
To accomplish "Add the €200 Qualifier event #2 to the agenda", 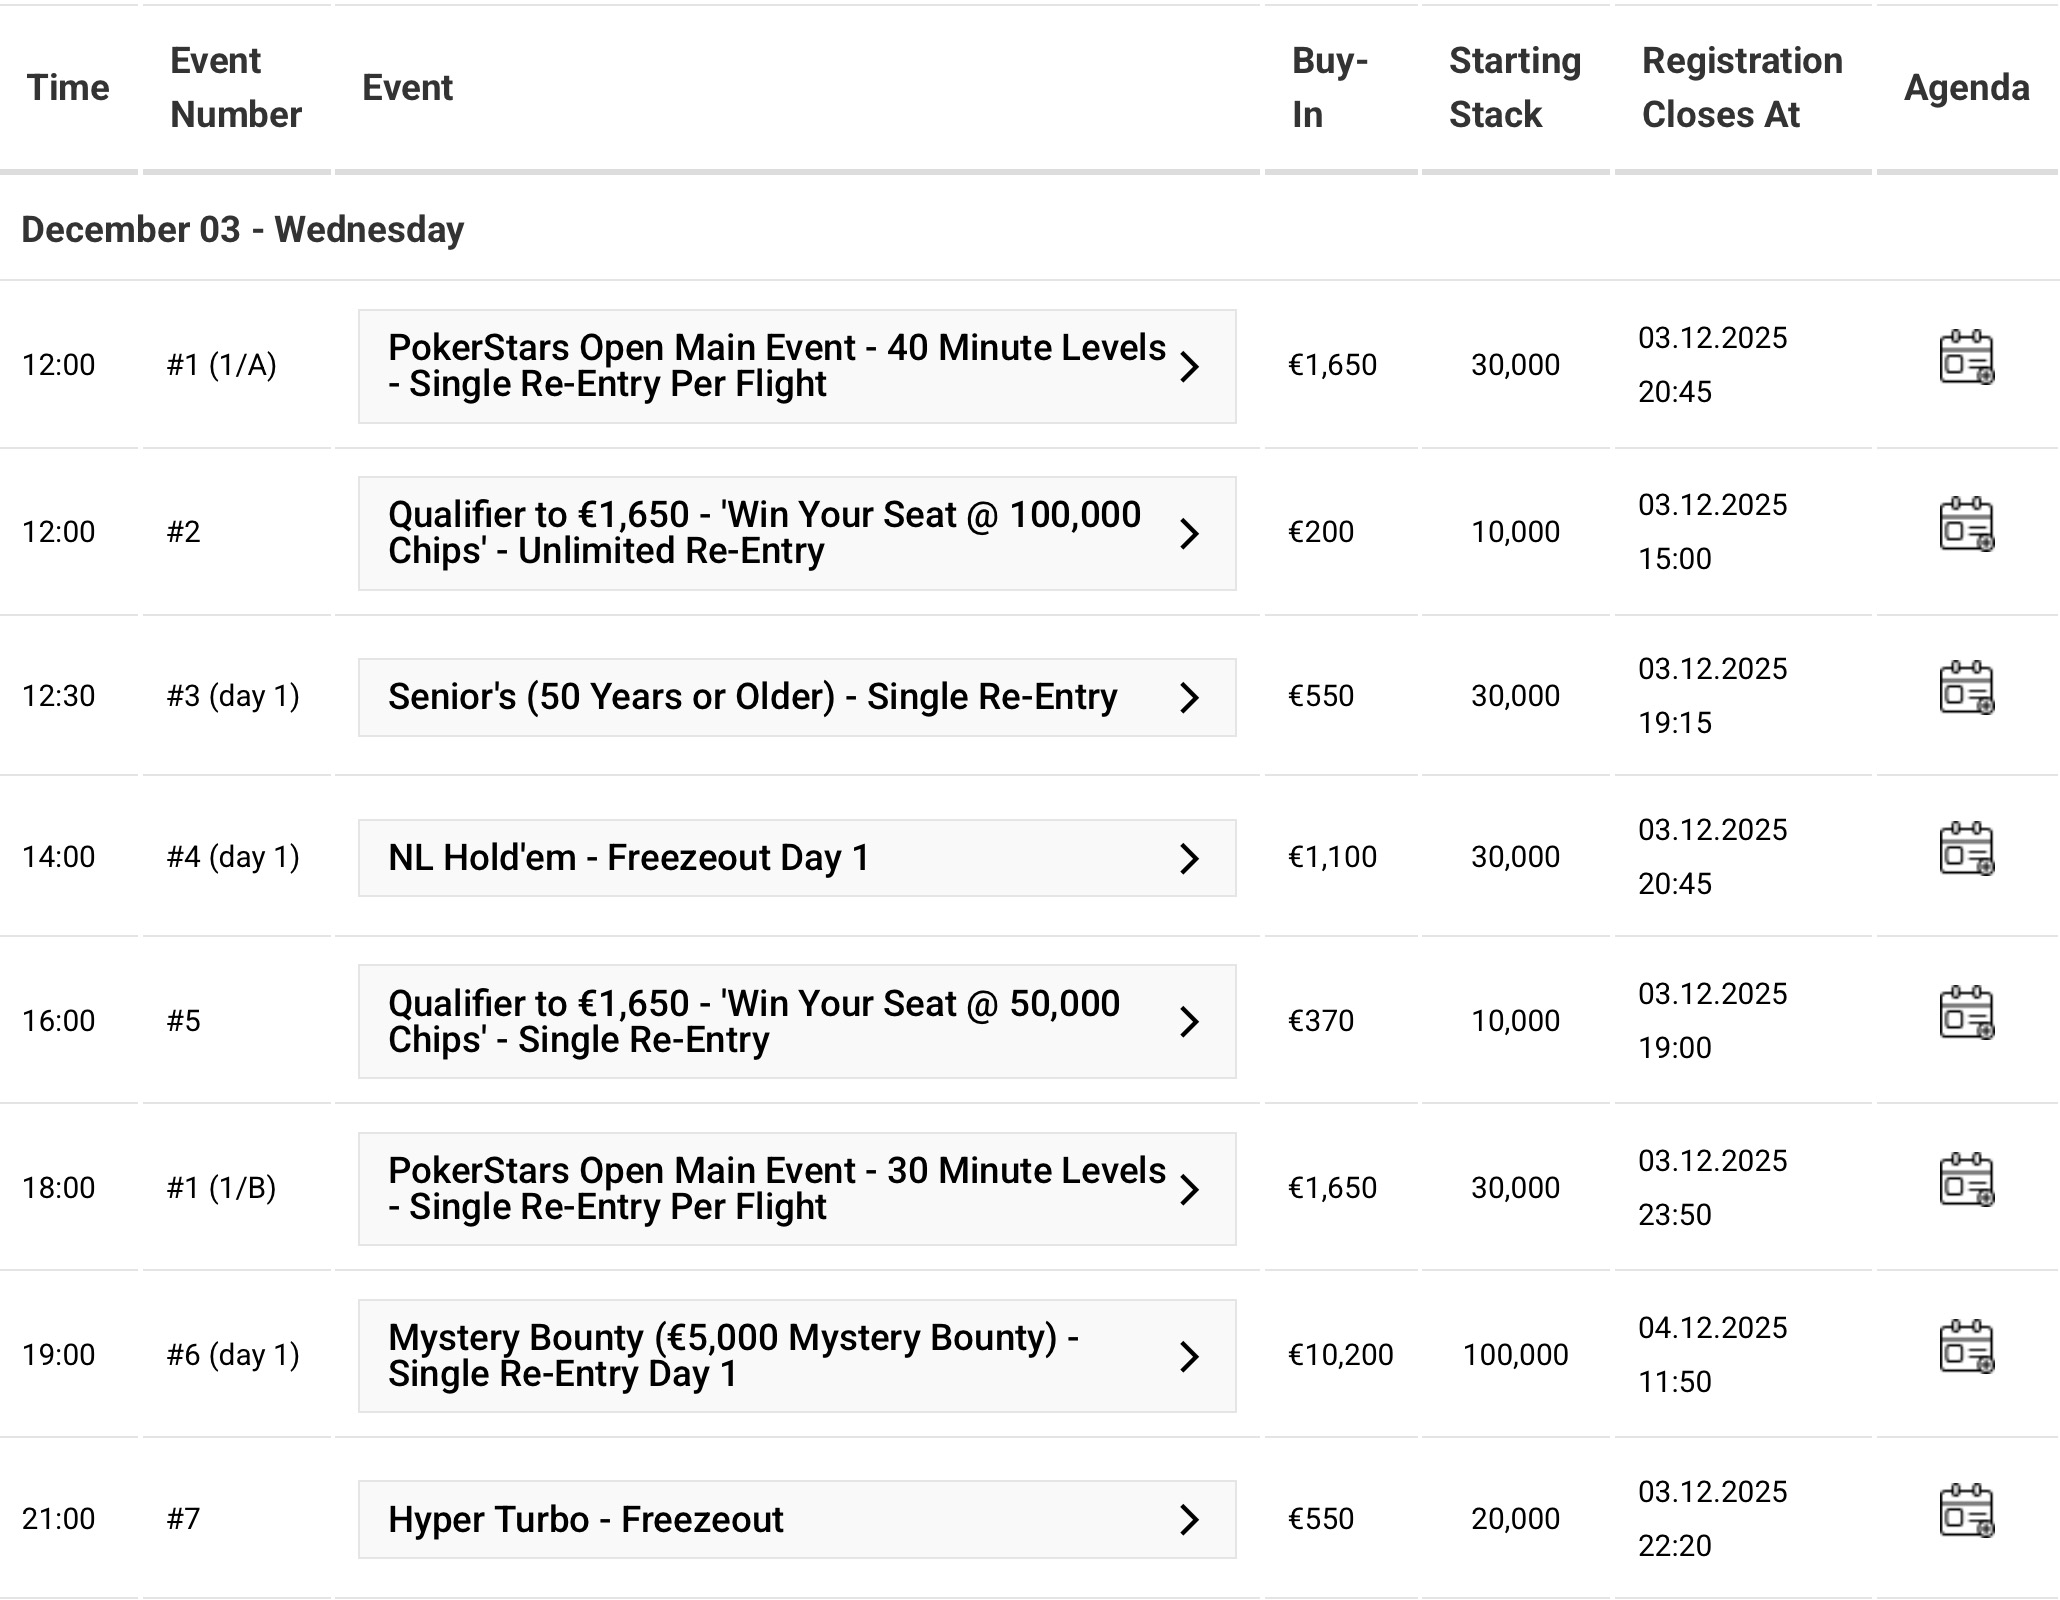I will click(x=1966, y=525).
